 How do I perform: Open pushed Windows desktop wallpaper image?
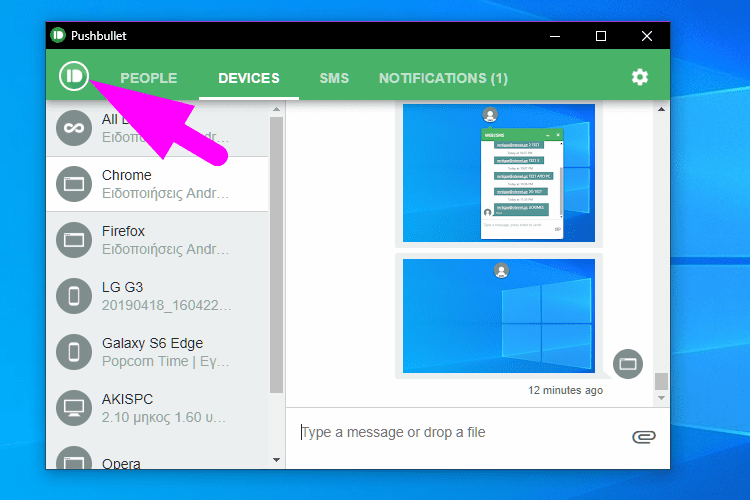pyautogui.click(x=499, y=316)
